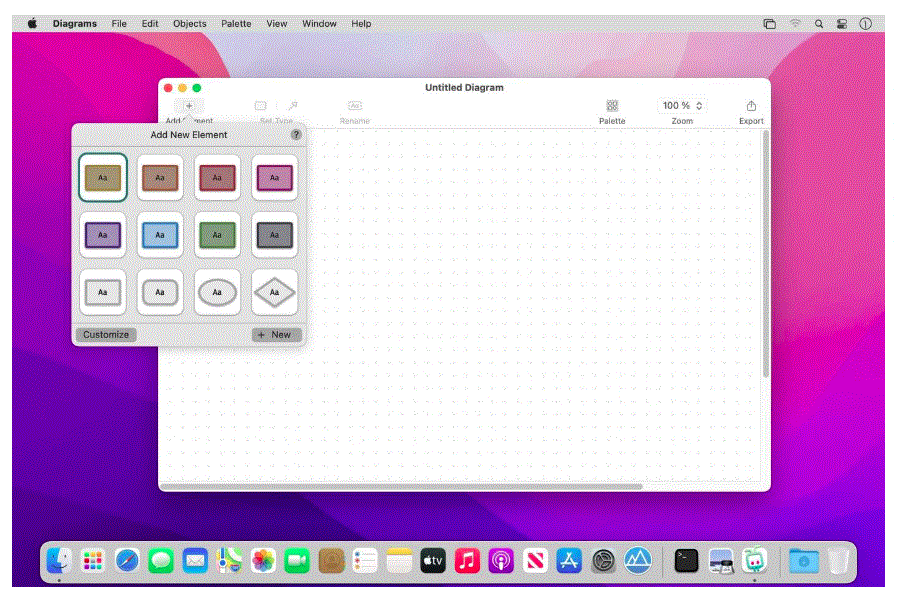Click the vertical scrollbar of the diagram

point(766,254)
